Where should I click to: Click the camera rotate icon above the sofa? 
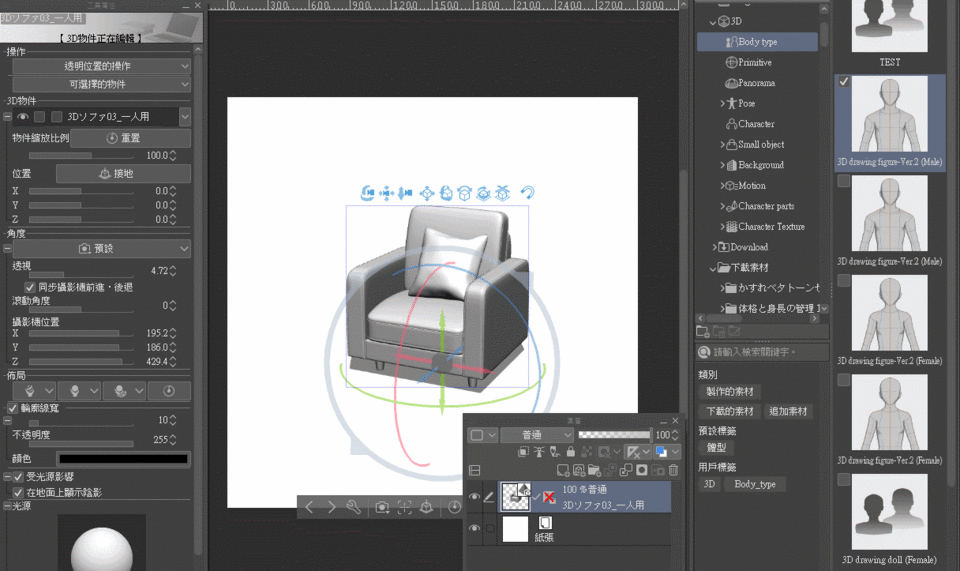367,193
